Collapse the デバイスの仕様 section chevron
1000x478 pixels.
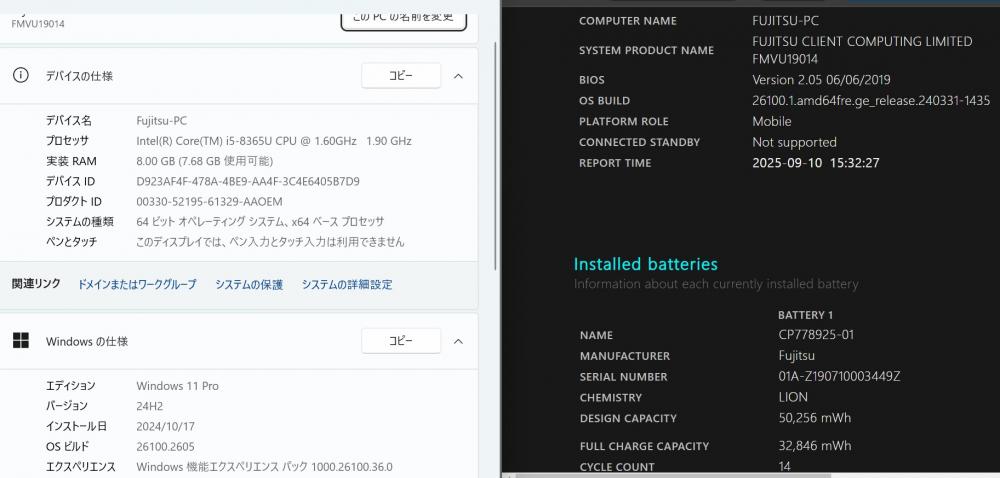click(x=458, y=76)
